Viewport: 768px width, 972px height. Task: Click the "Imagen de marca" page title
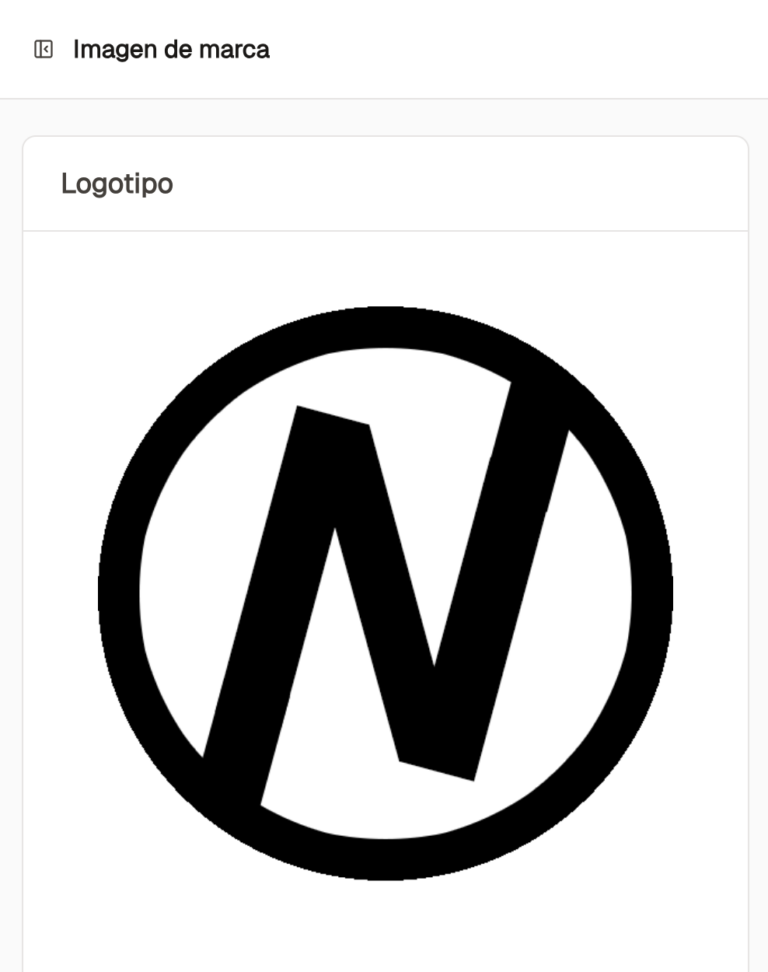[171, 50]
